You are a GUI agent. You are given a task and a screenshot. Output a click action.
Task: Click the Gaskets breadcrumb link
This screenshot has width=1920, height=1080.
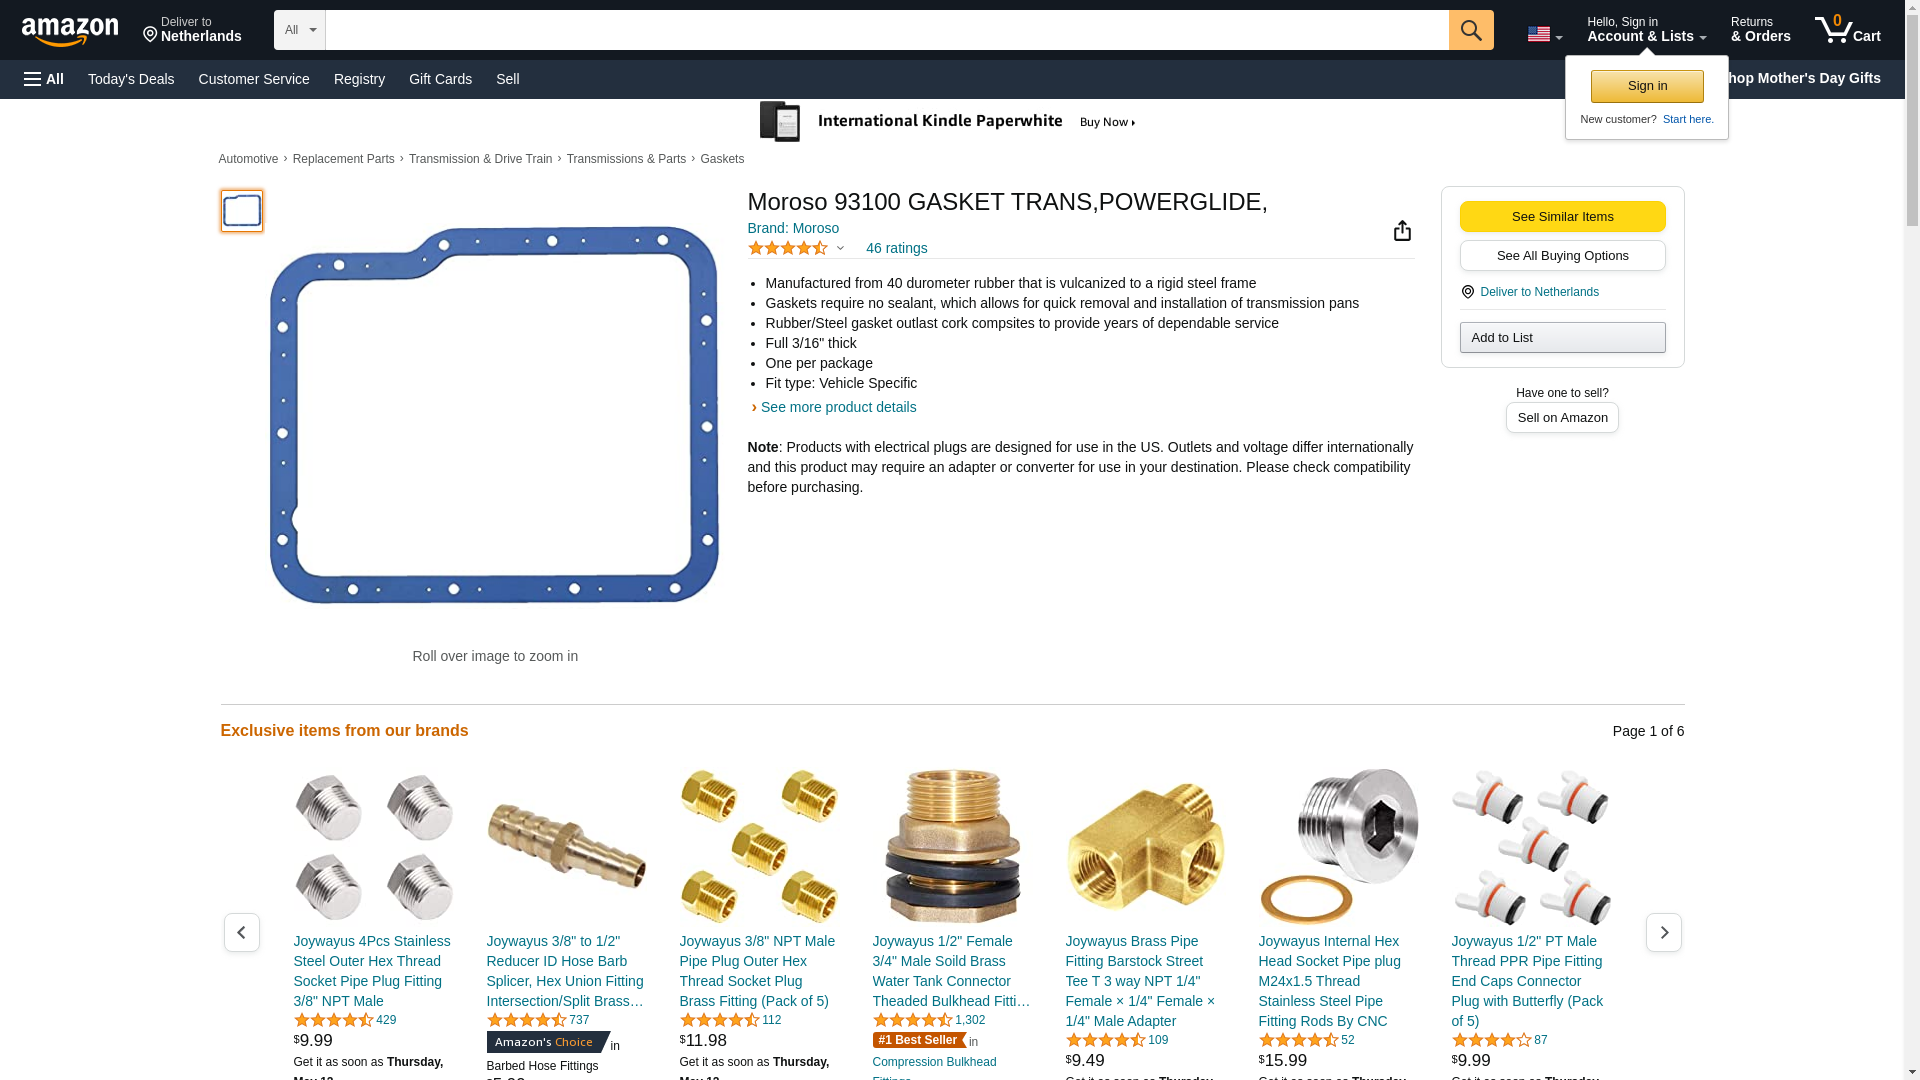[x=722, y=159]
